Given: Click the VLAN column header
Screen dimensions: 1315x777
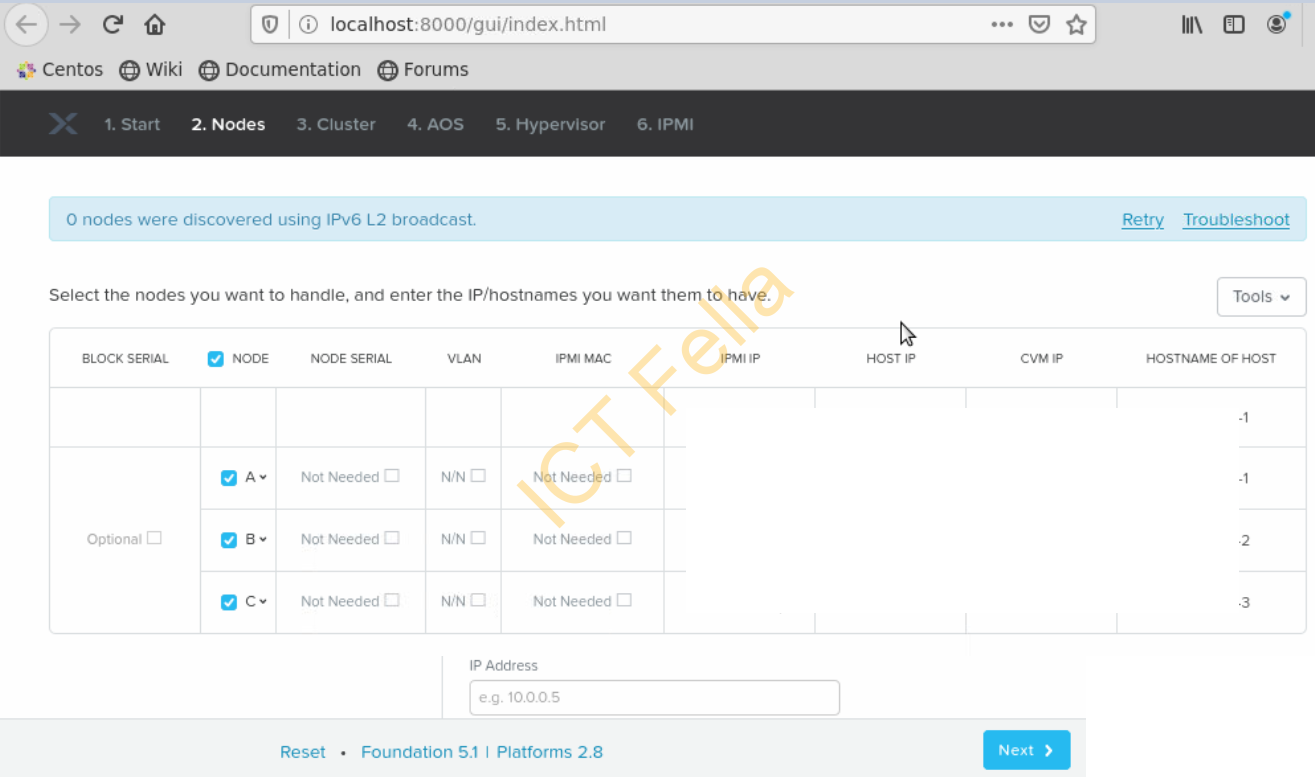Looking at the screenshot, I should (464, 358).
